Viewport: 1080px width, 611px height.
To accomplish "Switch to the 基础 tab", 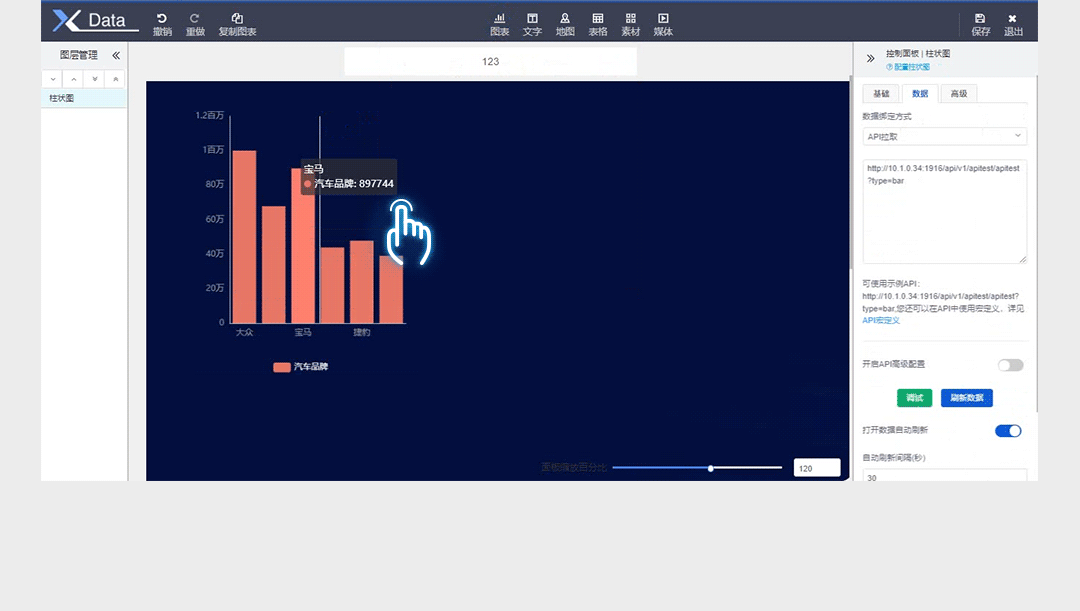I will click(881, 94).
